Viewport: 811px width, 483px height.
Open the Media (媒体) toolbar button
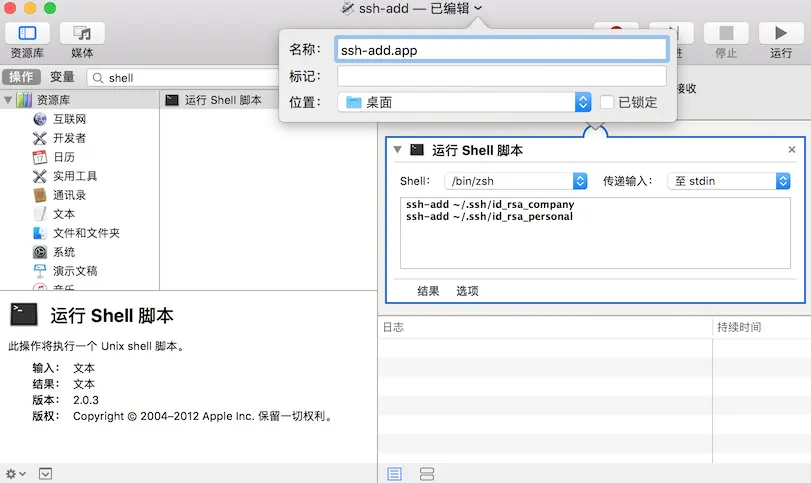(82, 33)
